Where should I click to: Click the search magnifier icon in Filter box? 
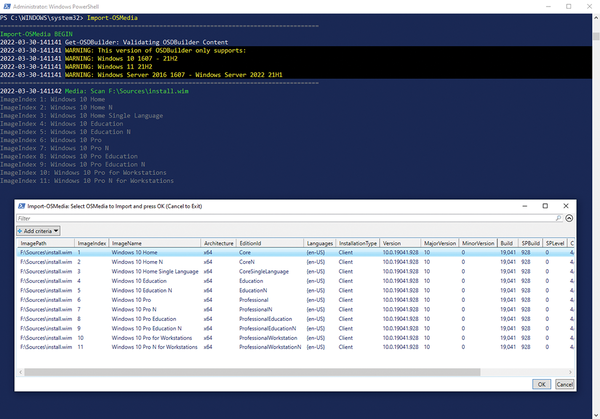click(x=558, y=218)
